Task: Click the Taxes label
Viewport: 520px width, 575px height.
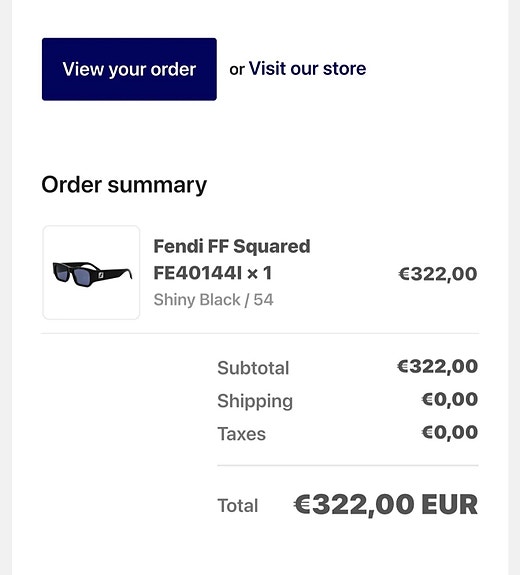Action: pyautogui.click(x=241, y=434)
